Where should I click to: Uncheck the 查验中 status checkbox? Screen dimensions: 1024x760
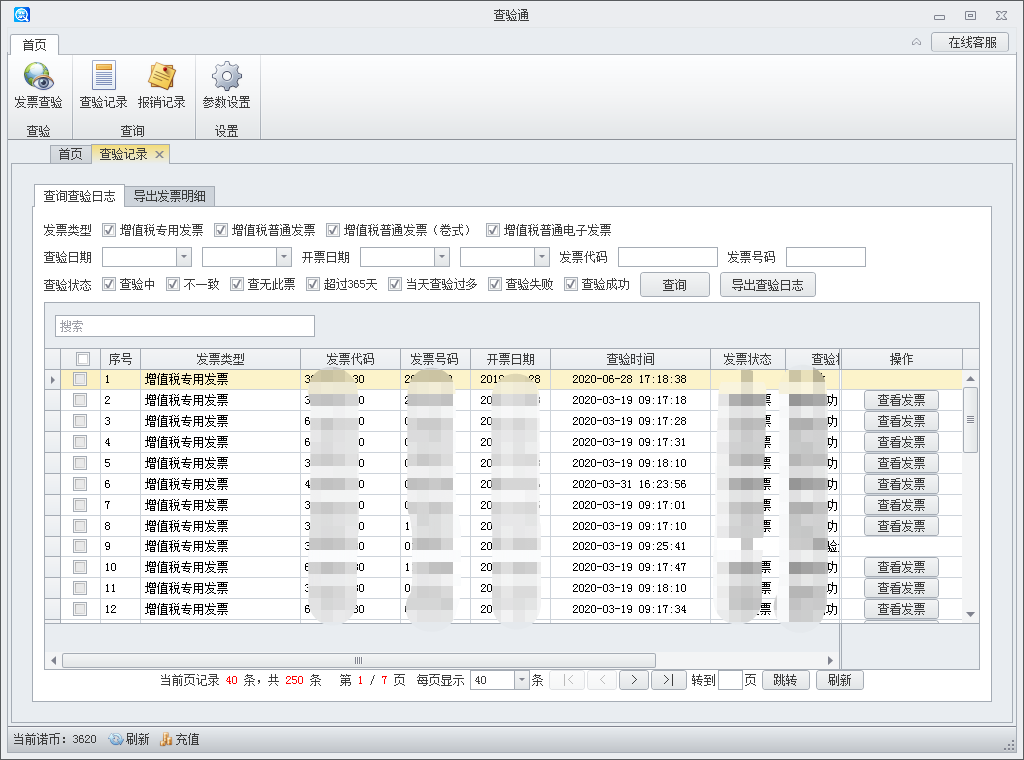click(x=109, y=284)
